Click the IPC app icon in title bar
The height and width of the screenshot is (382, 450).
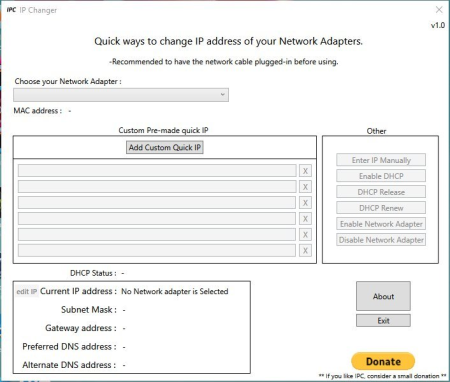[11, 10]
